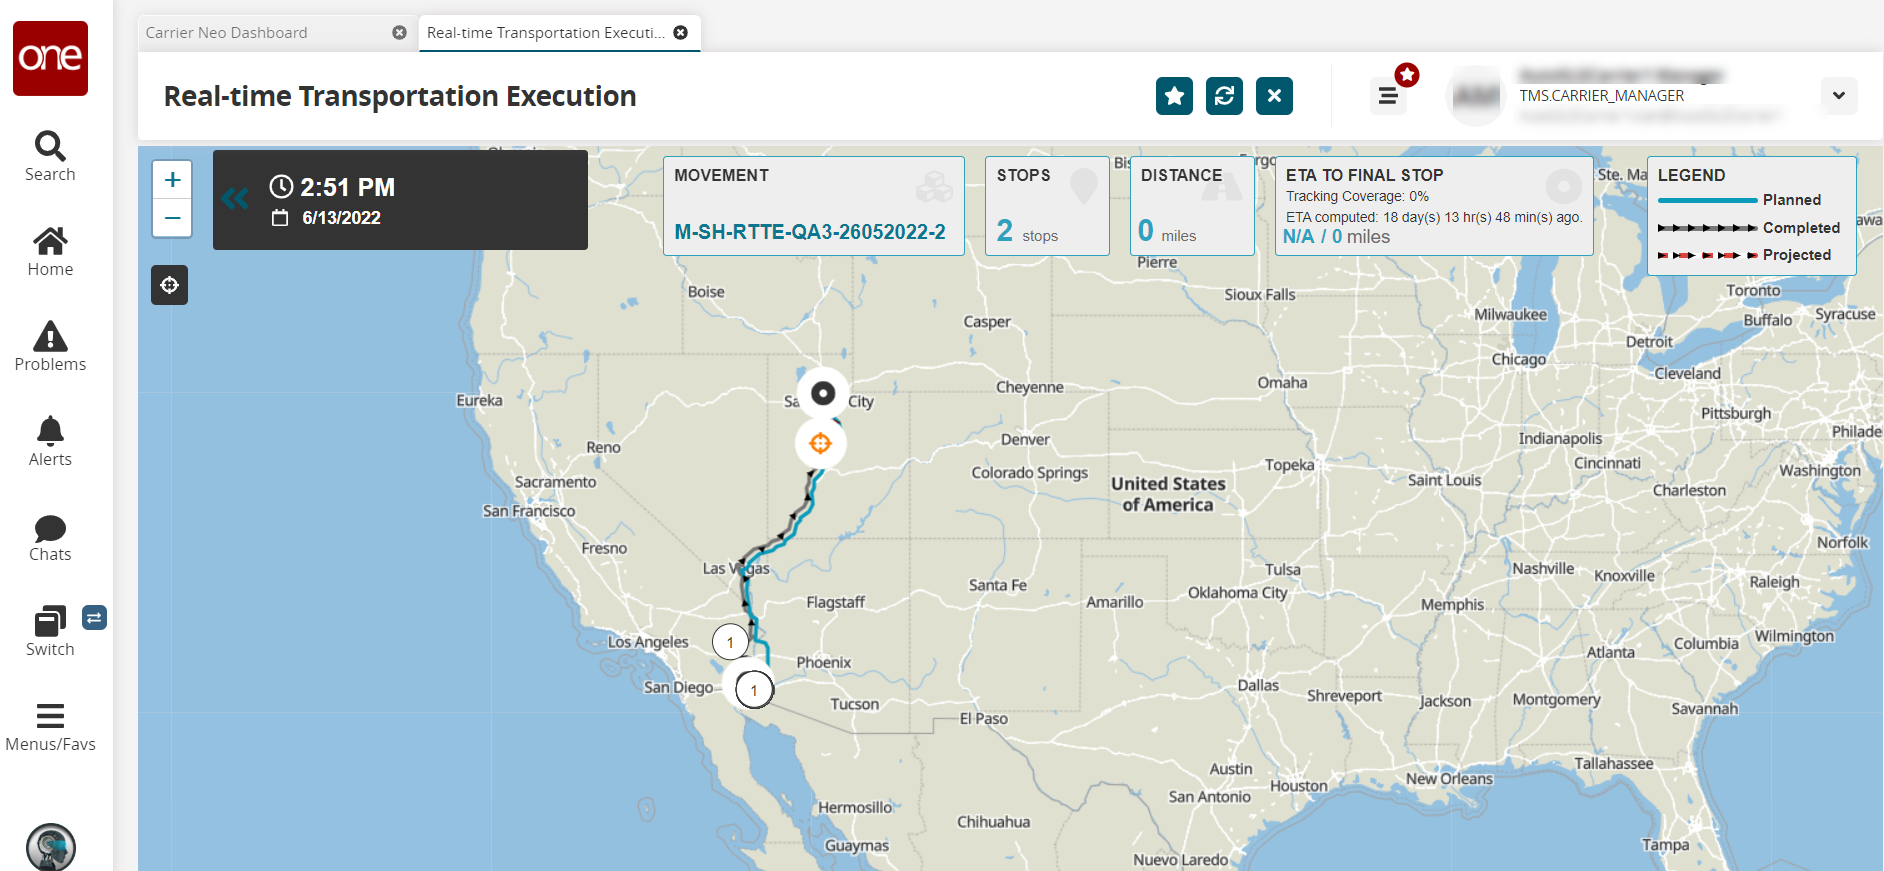1884x871 pixels.
Task: Zoom out on the map
Action: 172,218
